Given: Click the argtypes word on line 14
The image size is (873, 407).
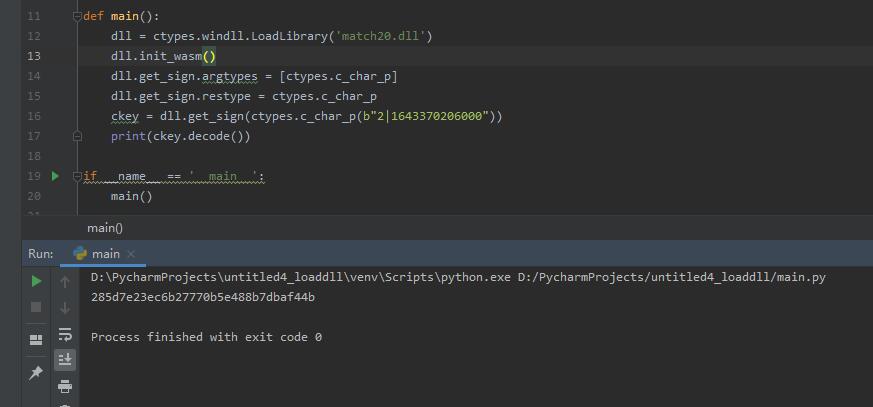Looking at the screenshot, I should click(x=230, y=76).
